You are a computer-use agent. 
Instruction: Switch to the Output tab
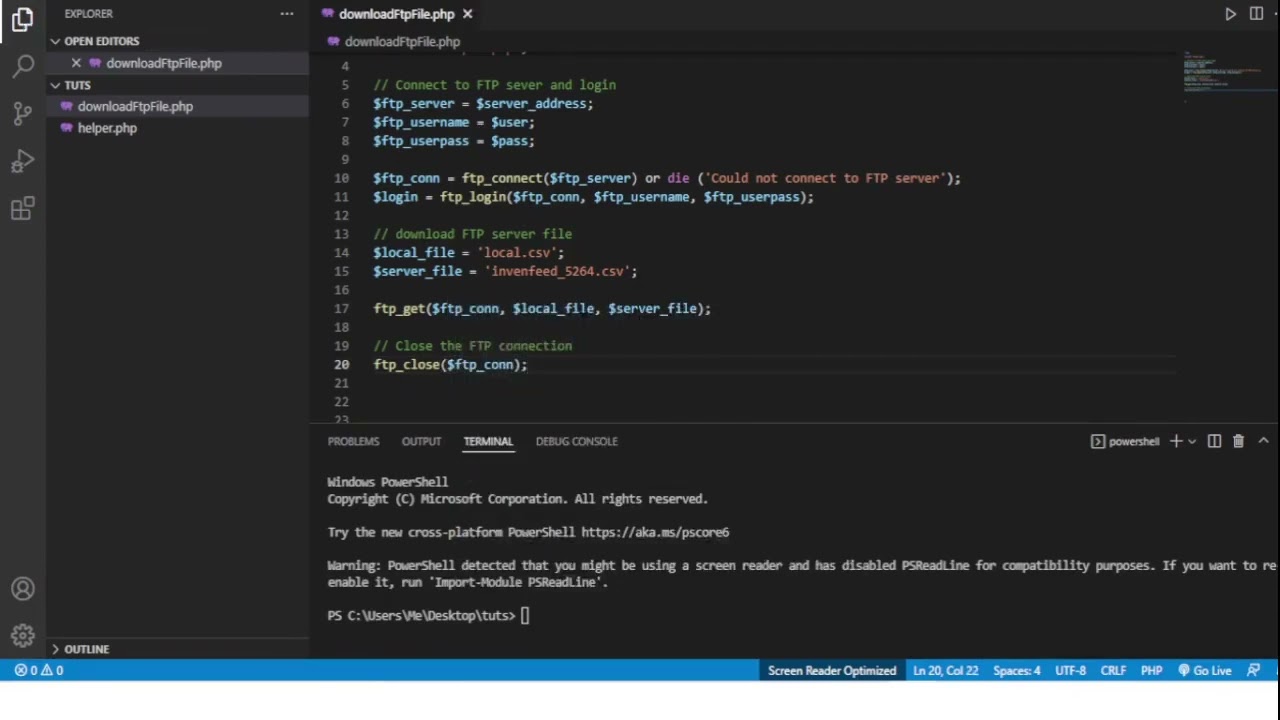click(421, 441)
